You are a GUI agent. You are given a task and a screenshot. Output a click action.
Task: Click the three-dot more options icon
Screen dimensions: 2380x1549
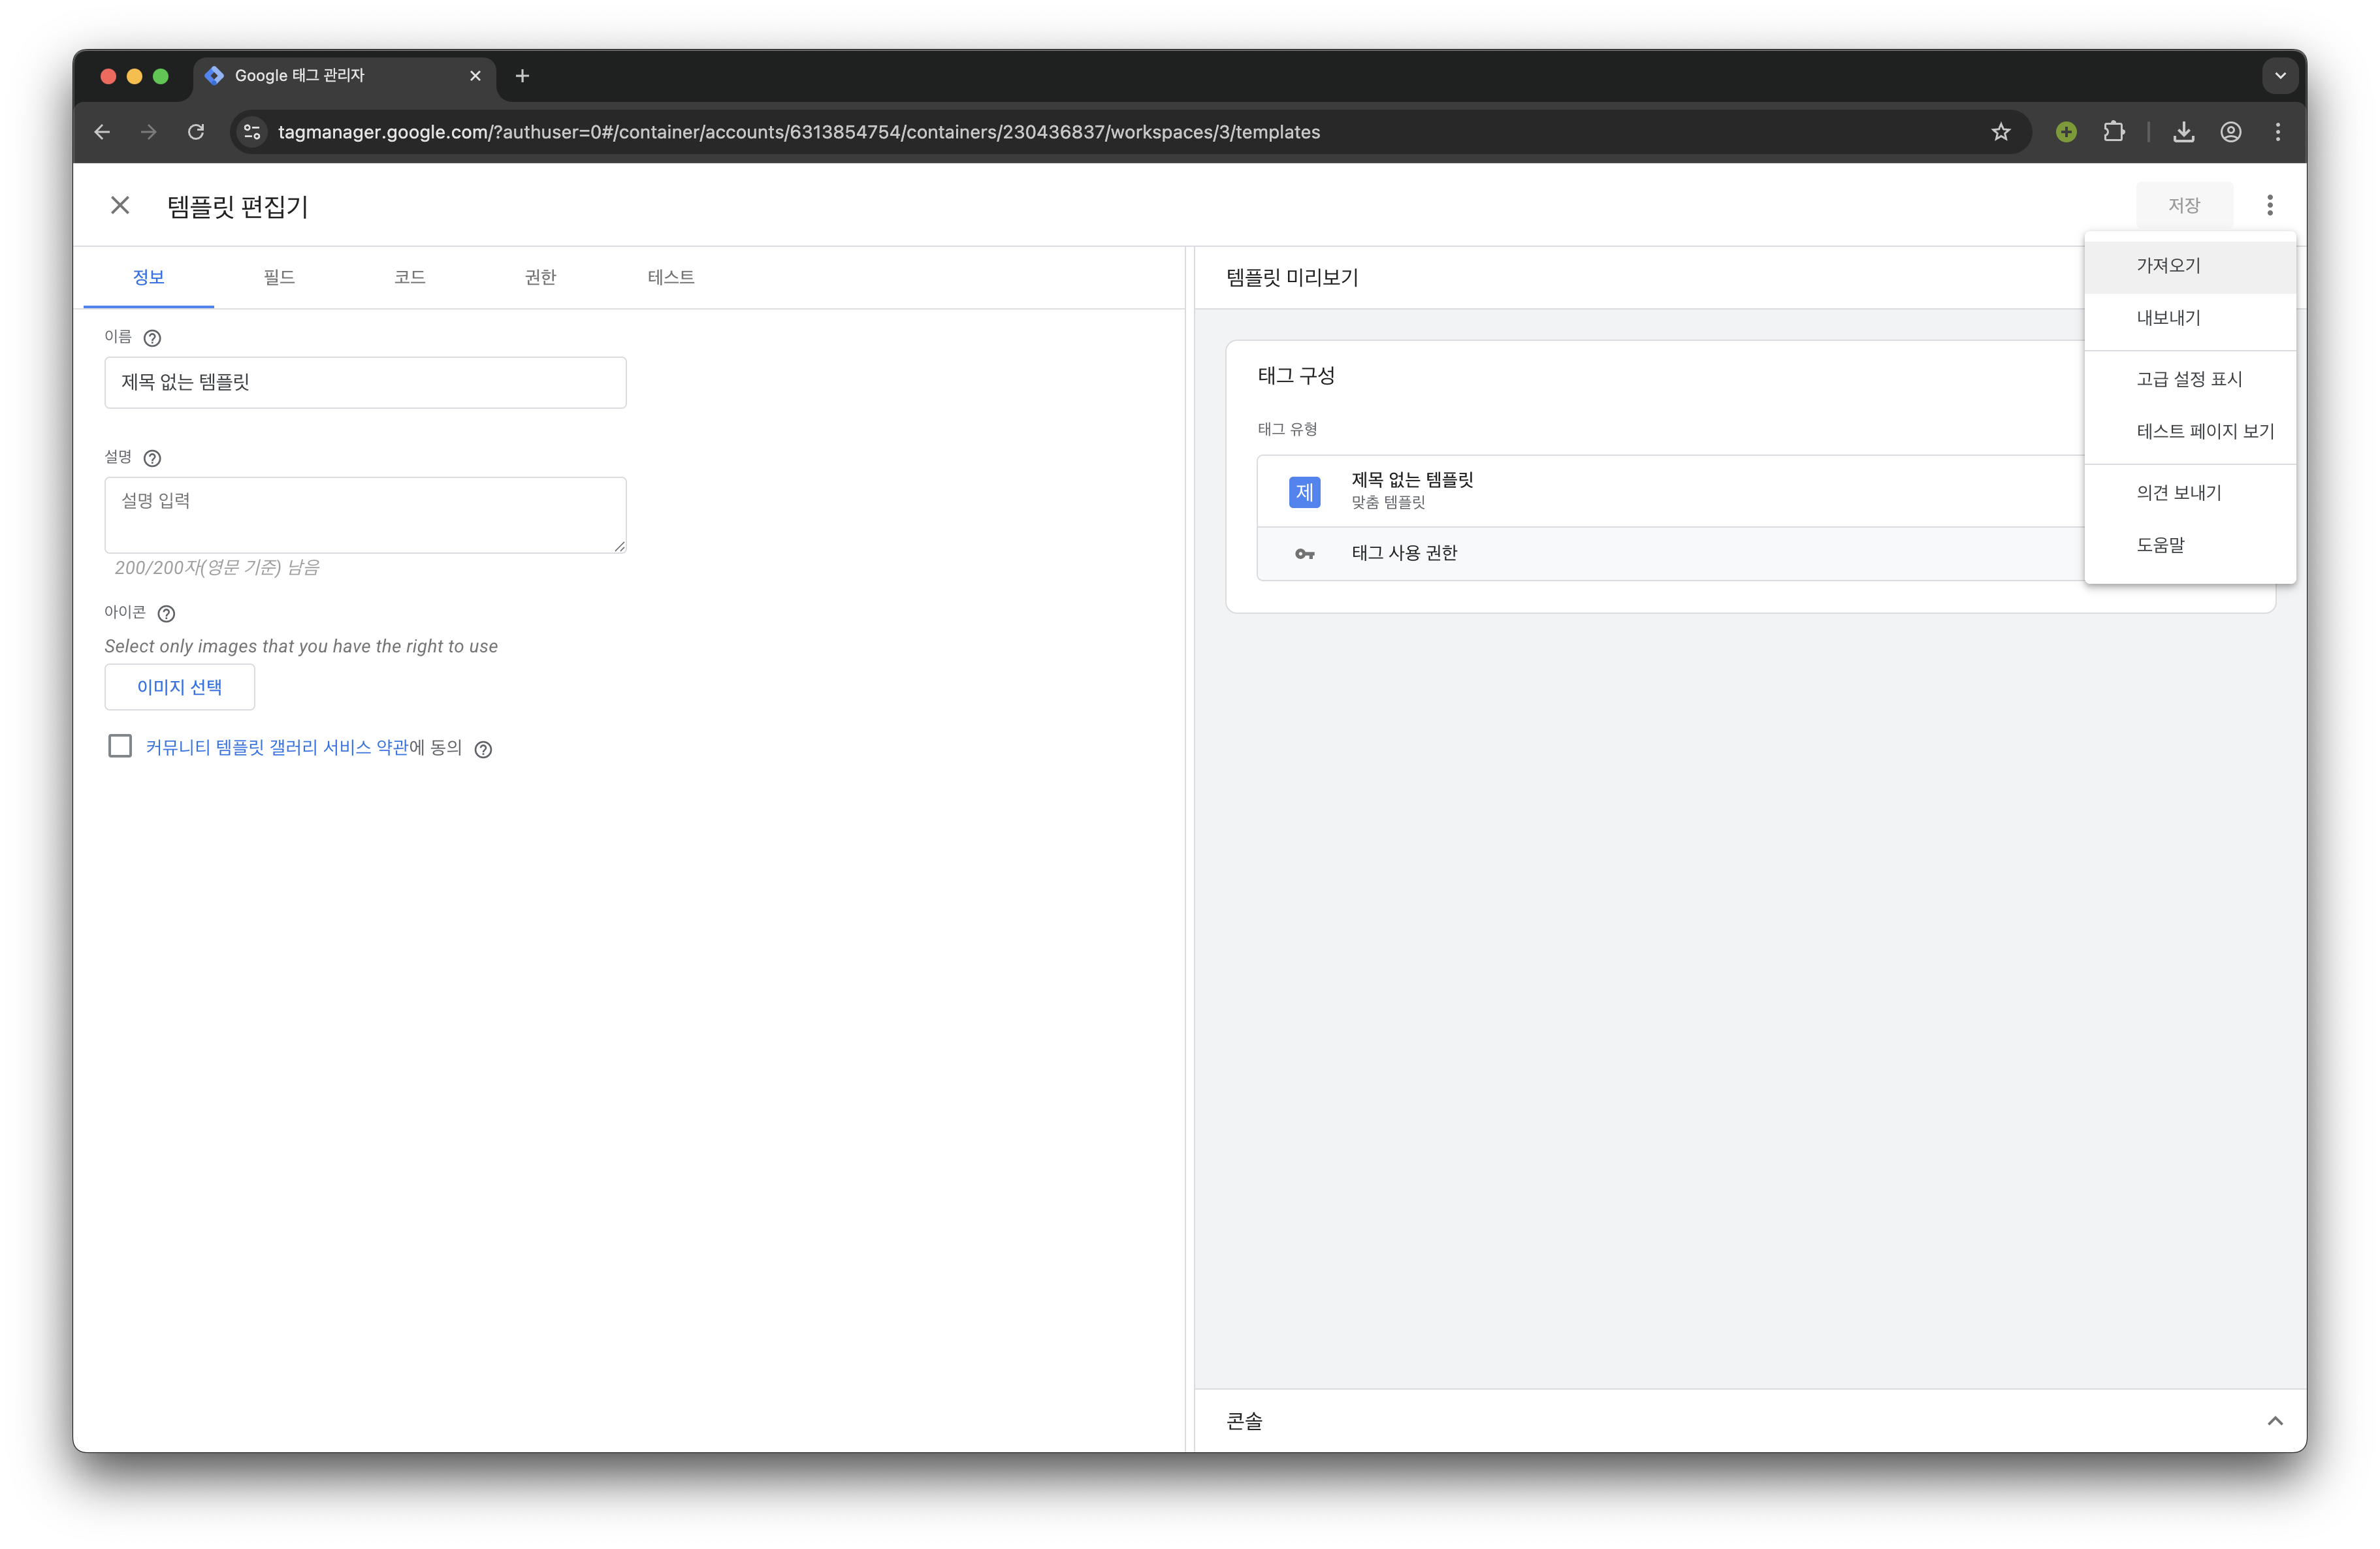[2269, 205]
